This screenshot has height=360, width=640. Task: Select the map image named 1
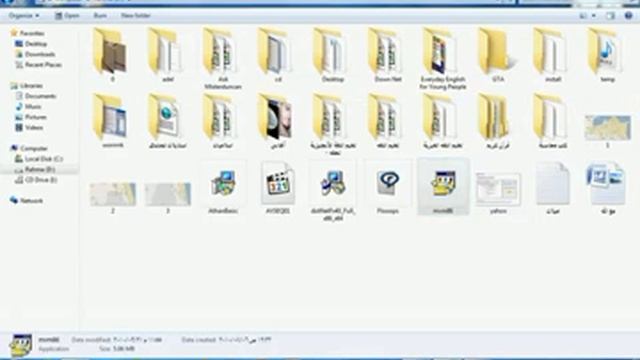608,131
